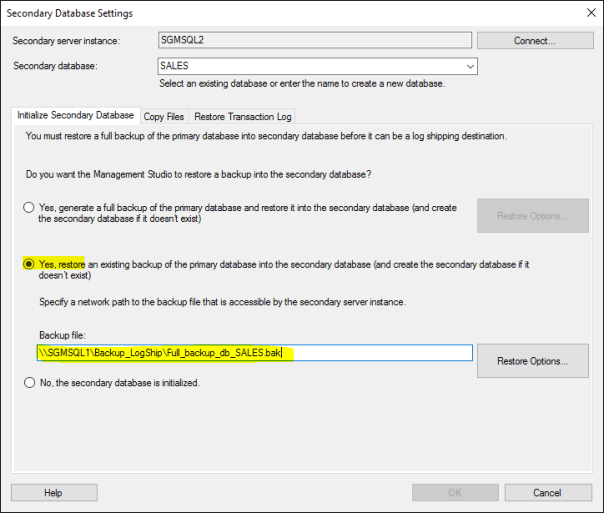Select 'Yes, generate a full backup' radio button
Image resolution: width=604 pixels, height=513 pixels.
[29, 208]
